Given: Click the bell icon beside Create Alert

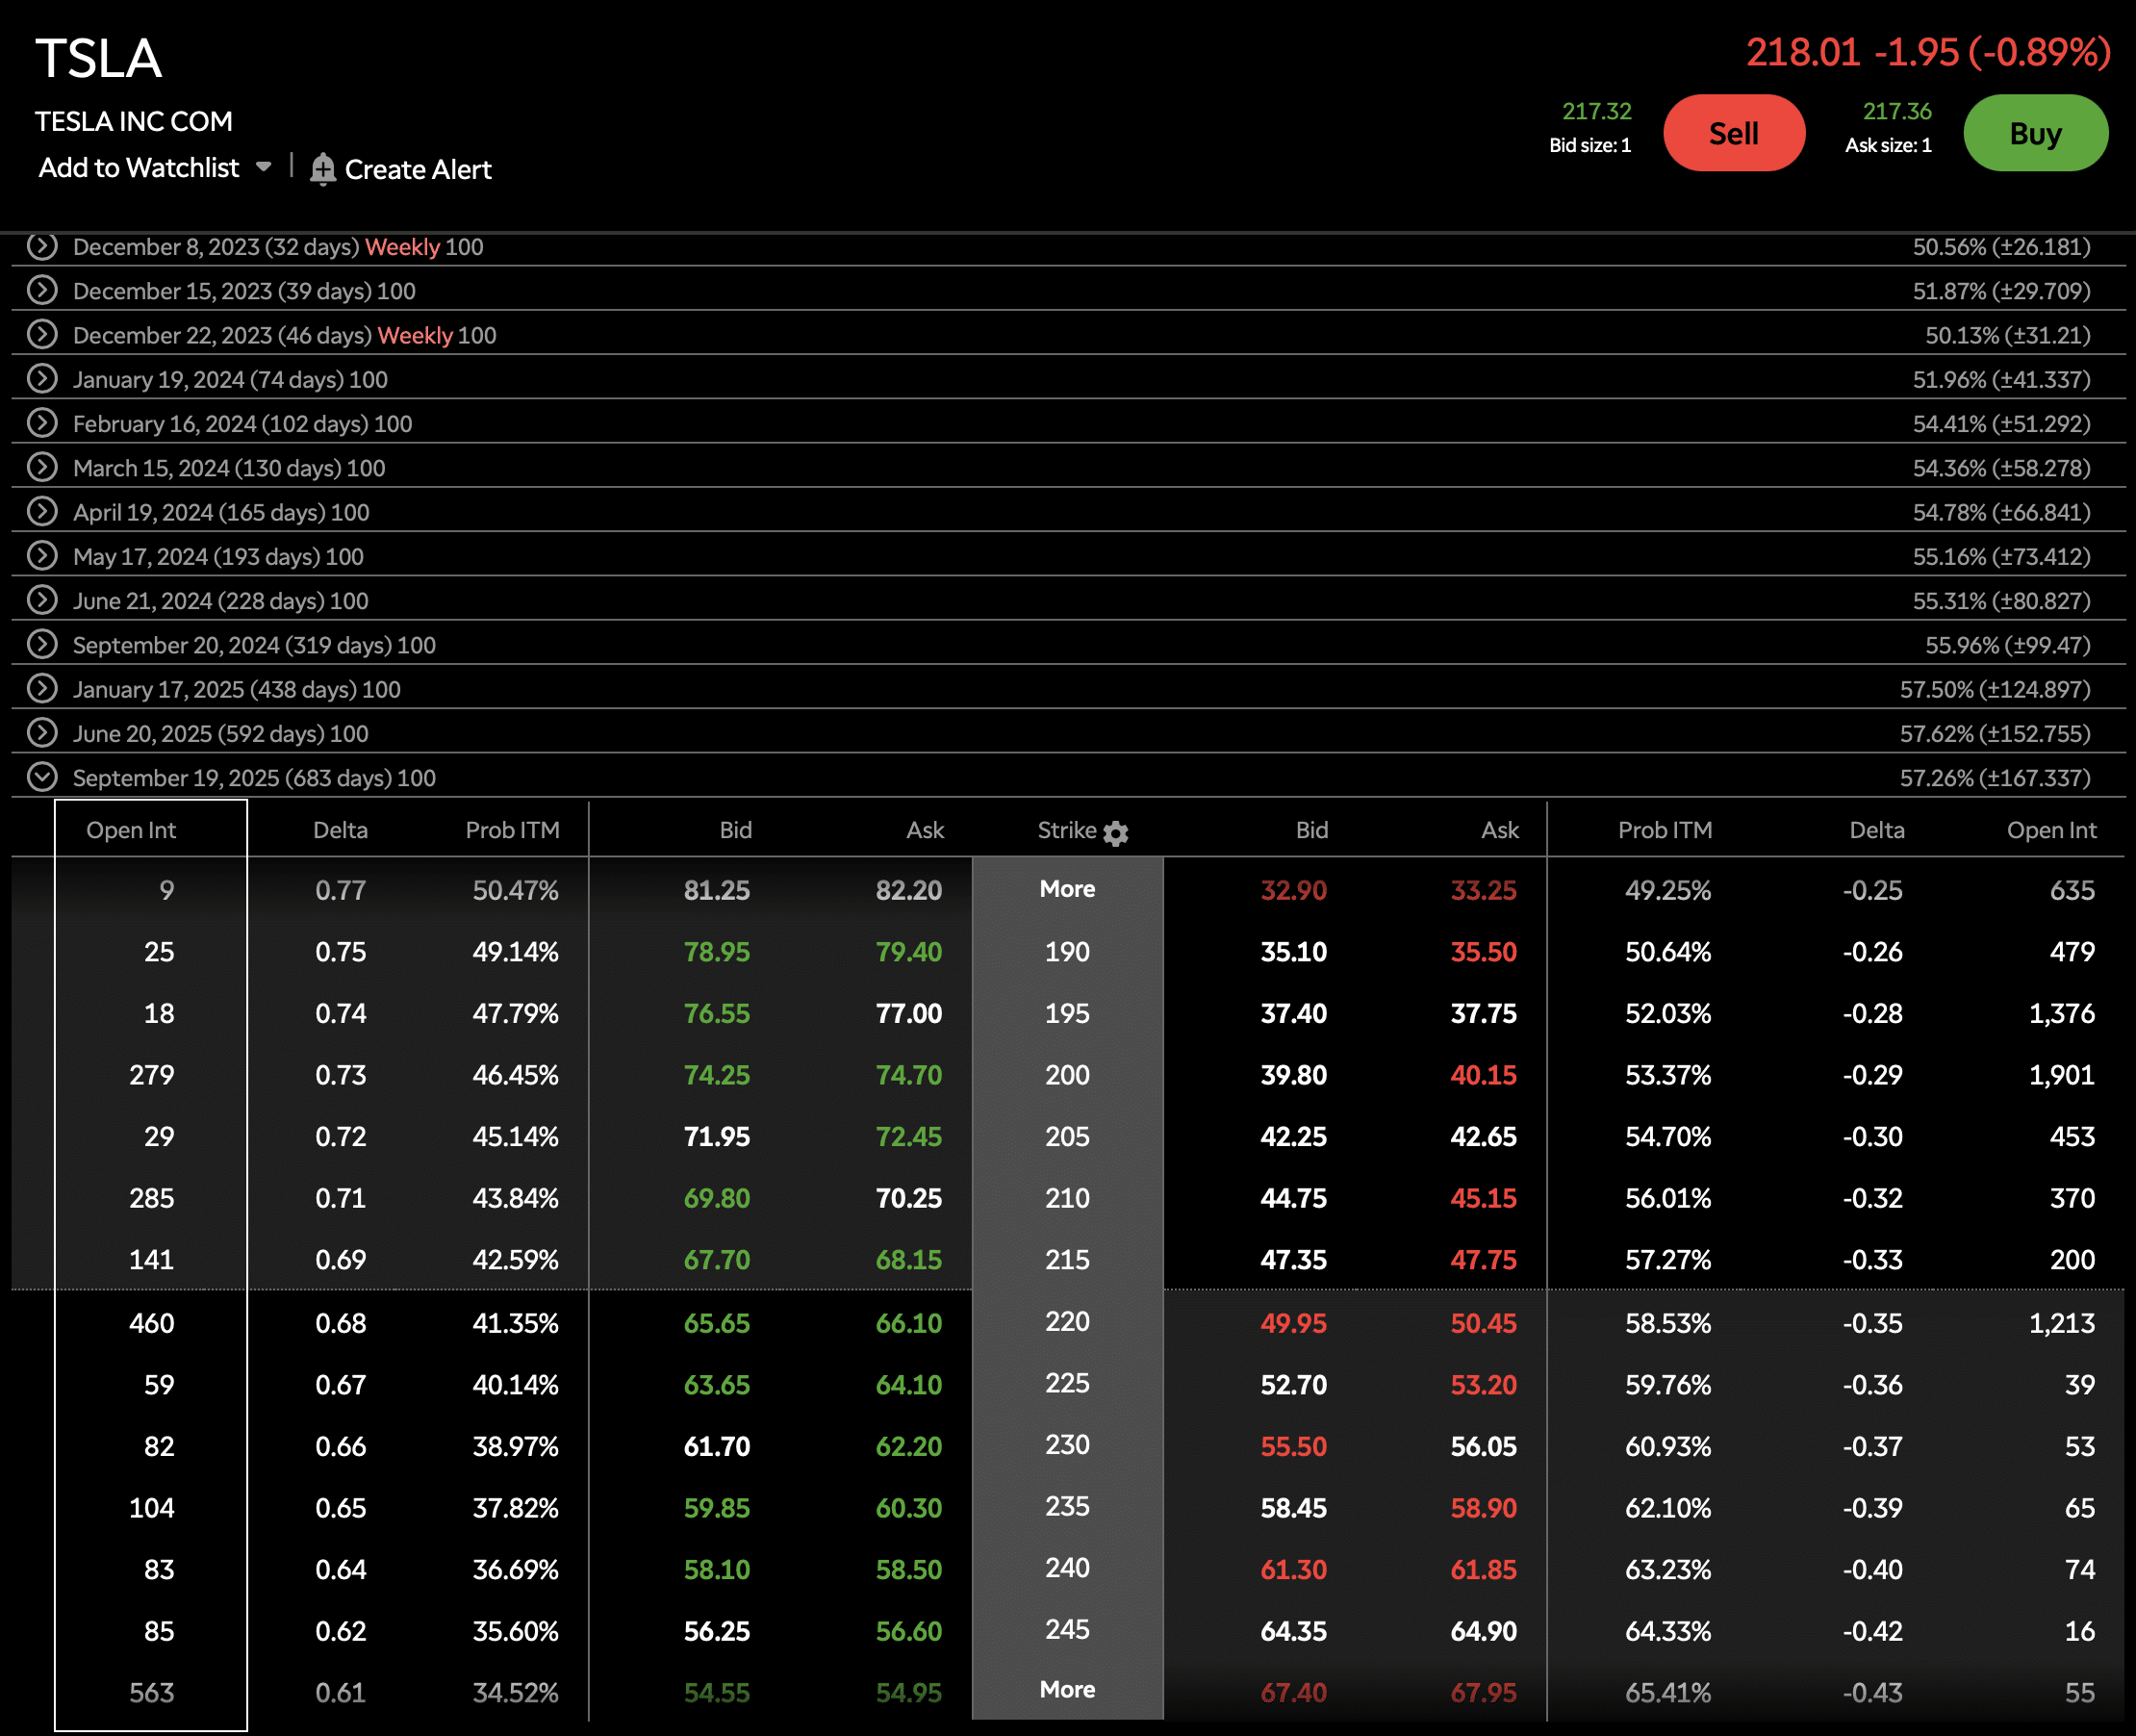Looking at the screenshot, I should pos(322,169).
